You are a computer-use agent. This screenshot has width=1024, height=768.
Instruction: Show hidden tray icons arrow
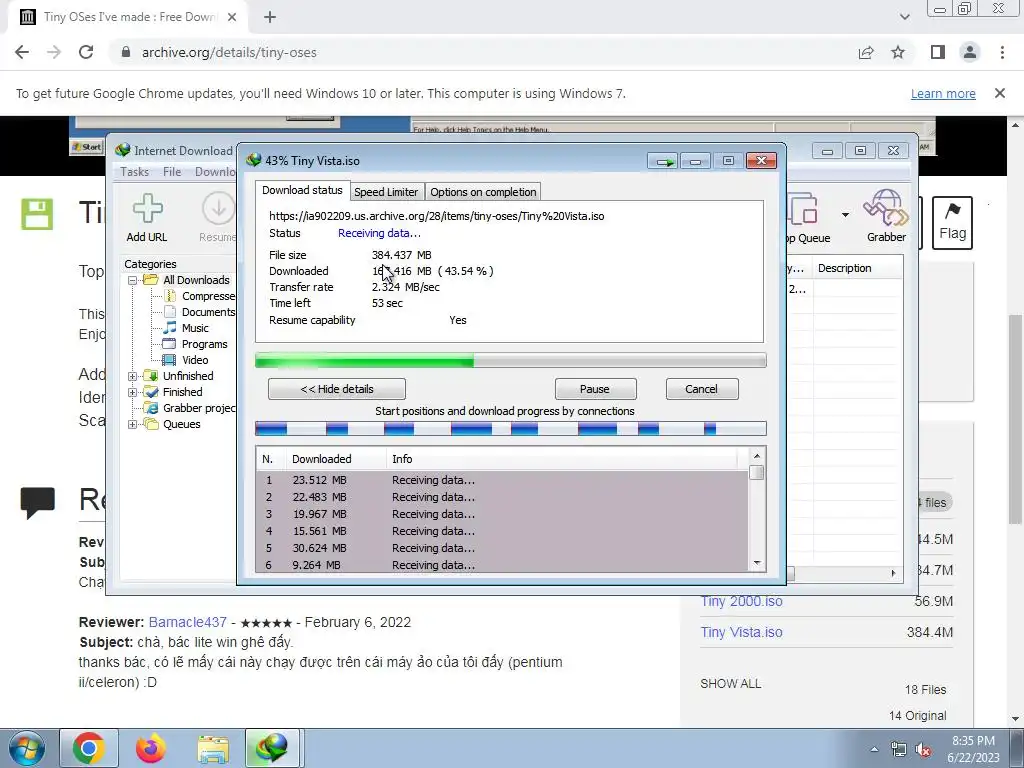pyautogui.click(x=874, y=750)
